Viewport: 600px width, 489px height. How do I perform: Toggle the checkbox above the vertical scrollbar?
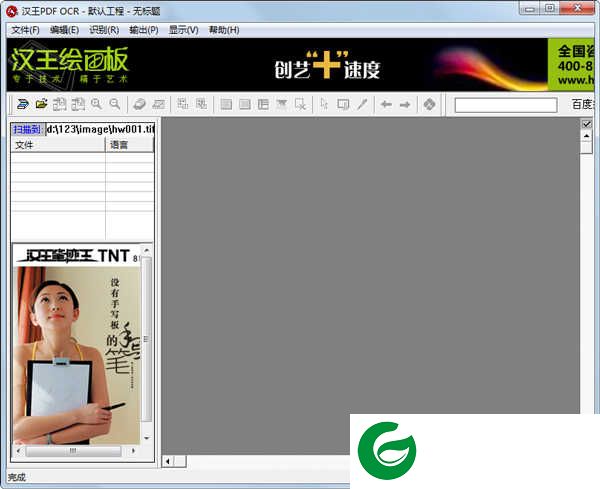pyautogui.click(x=586, y=124)
